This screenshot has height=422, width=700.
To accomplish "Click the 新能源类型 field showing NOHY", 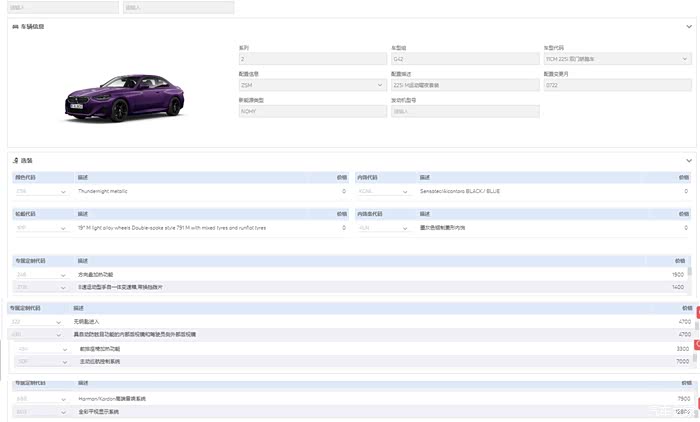I will (312, 111).
